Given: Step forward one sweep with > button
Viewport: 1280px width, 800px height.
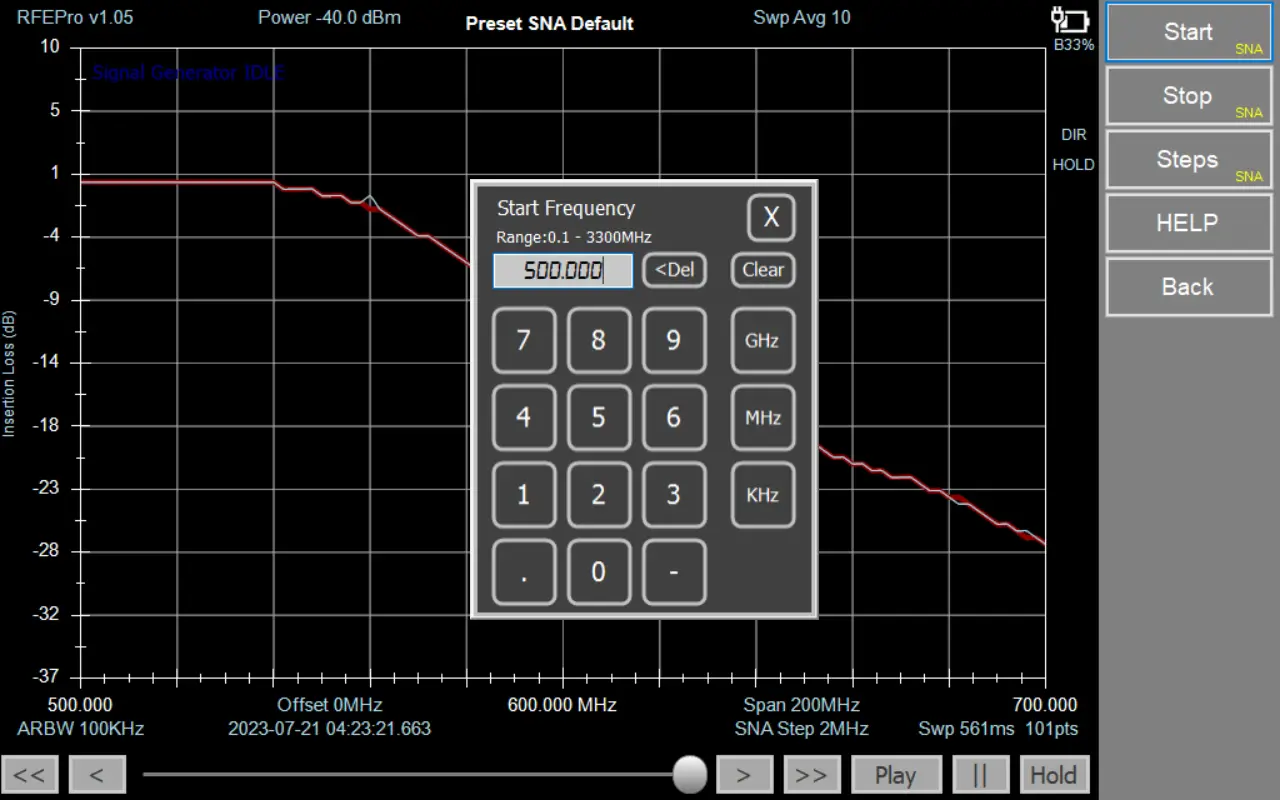Looking at the screenshot, I should [x=743, y=775].
